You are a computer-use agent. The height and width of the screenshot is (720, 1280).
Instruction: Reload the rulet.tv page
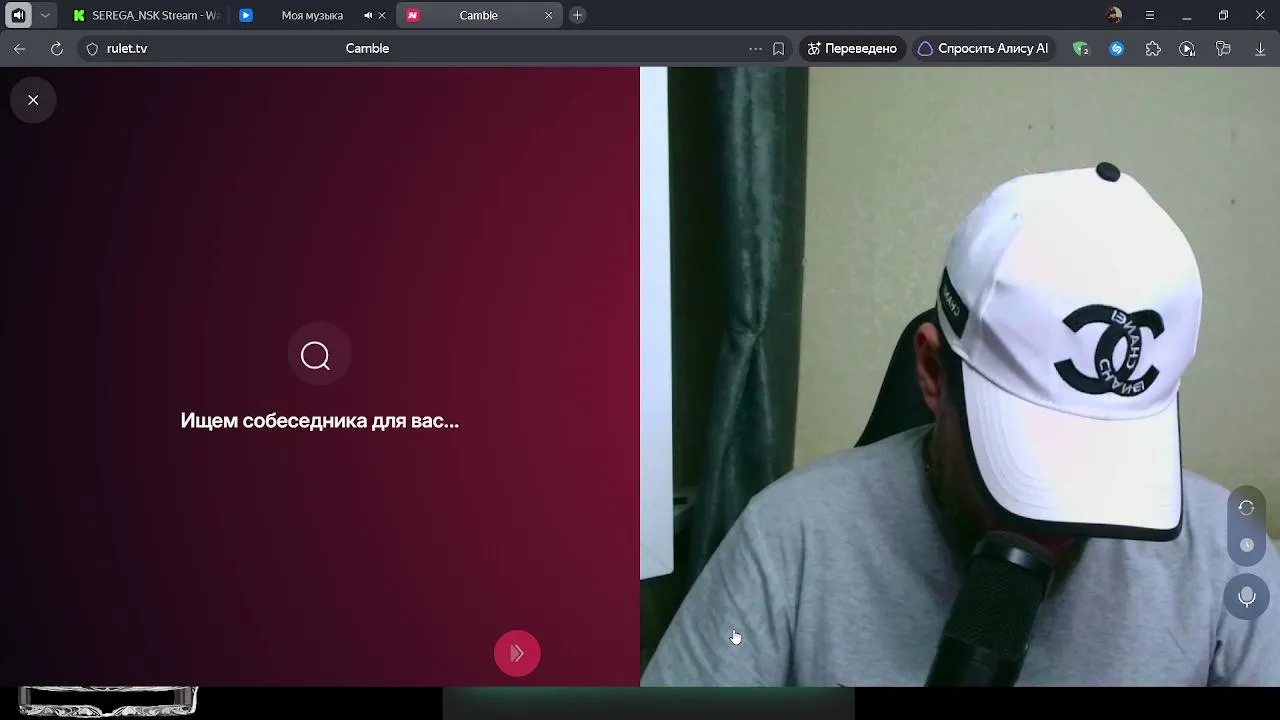tap(57, 48)
